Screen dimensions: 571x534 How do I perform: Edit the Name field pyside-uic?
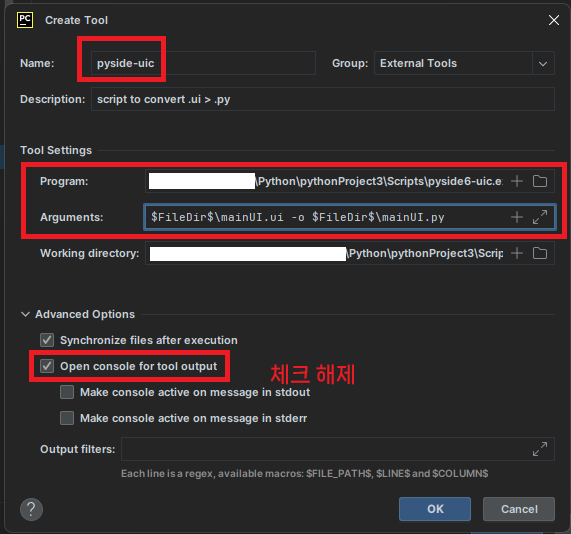pos(203,63)
